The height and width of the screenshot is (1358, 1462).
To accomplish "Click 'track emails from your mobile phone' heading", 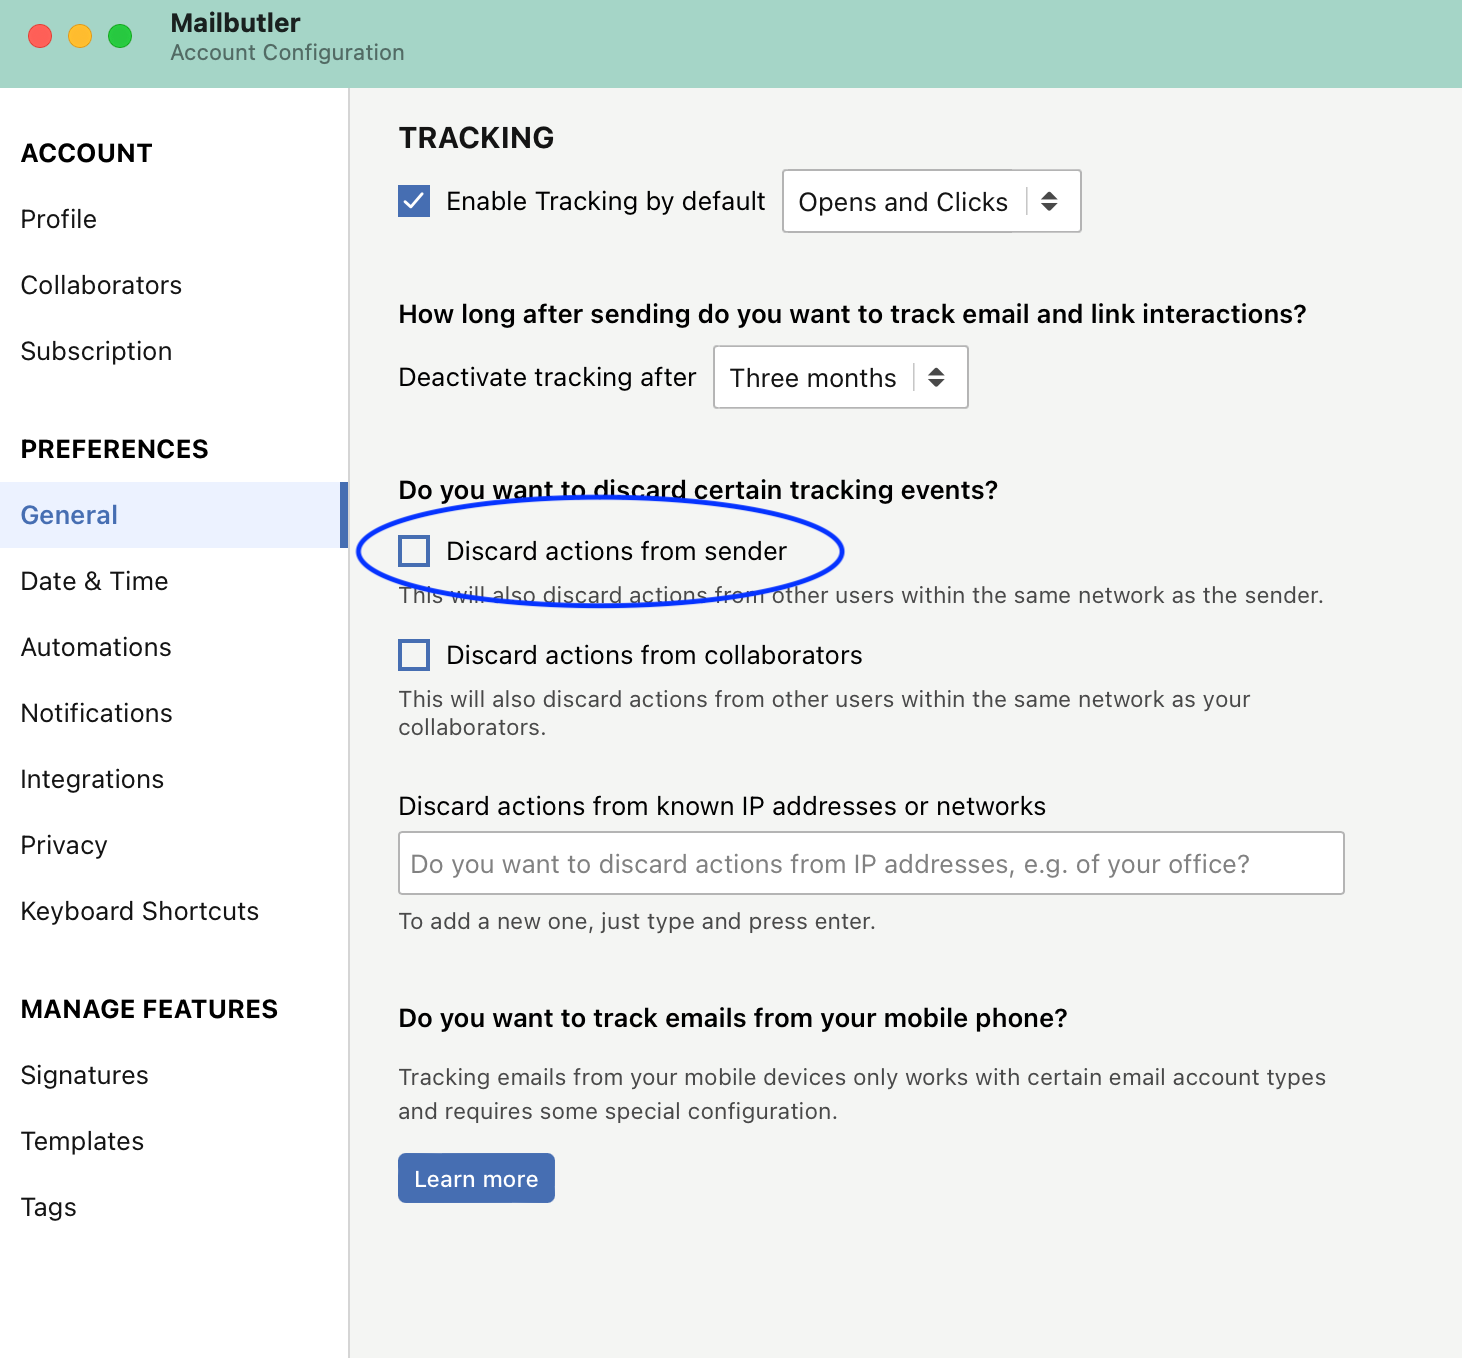I will (x=733, y=1018).
